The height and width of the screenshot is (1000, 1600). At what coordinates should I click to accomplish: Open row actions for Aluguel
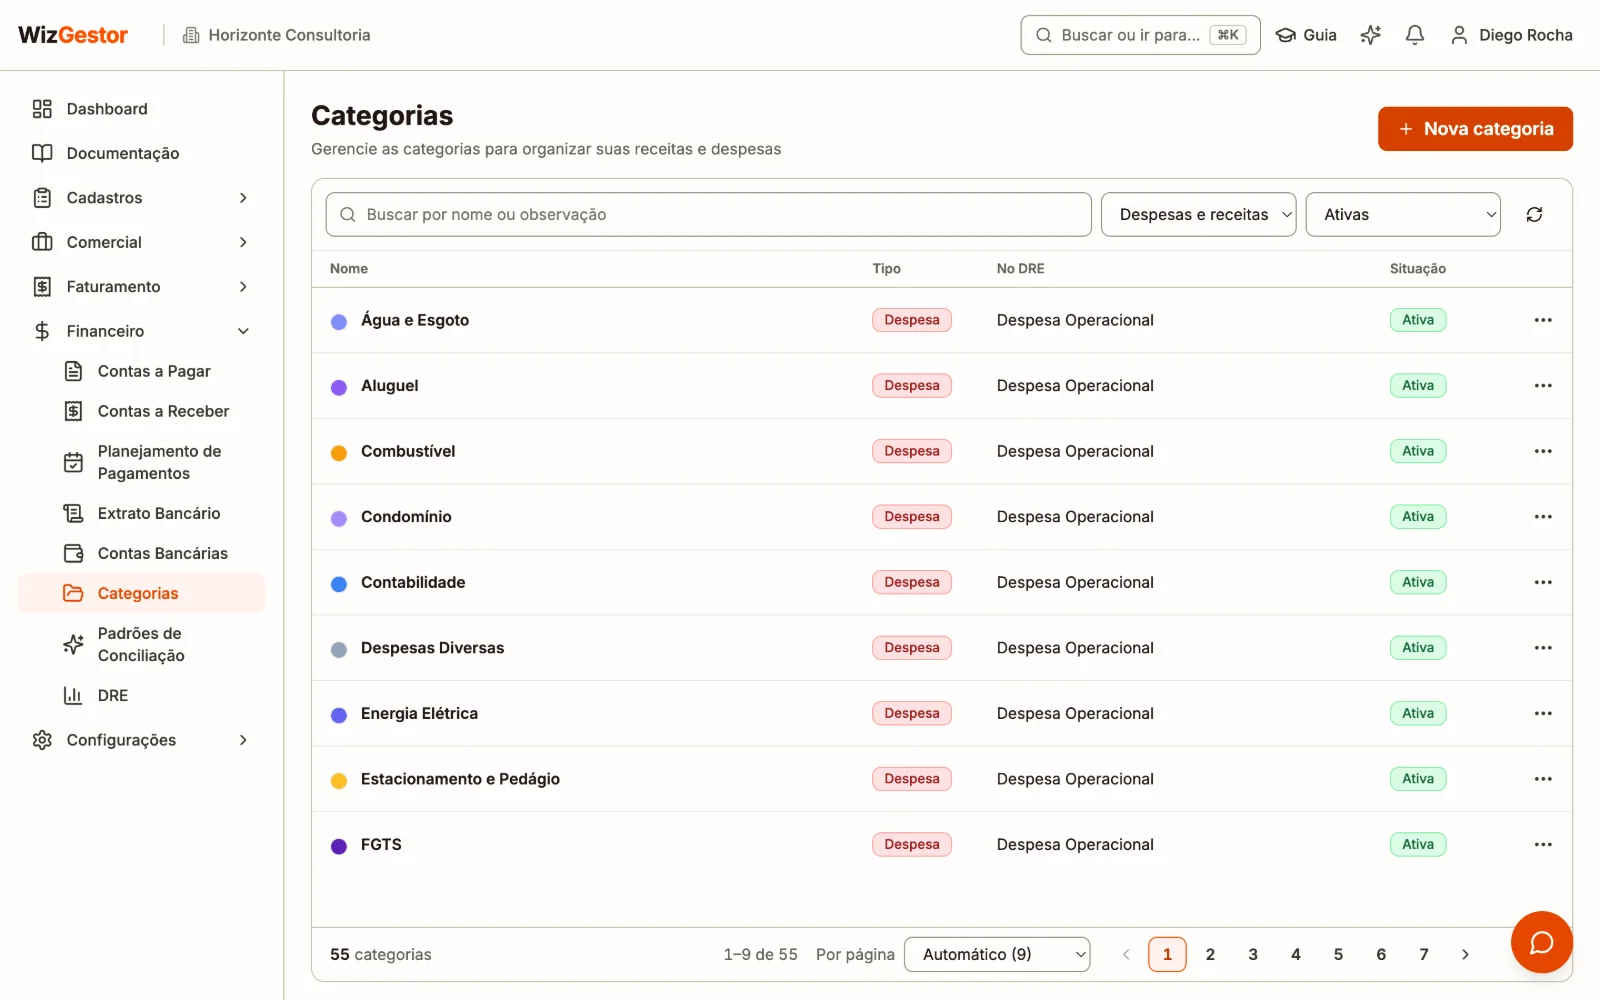(1543, 385)
